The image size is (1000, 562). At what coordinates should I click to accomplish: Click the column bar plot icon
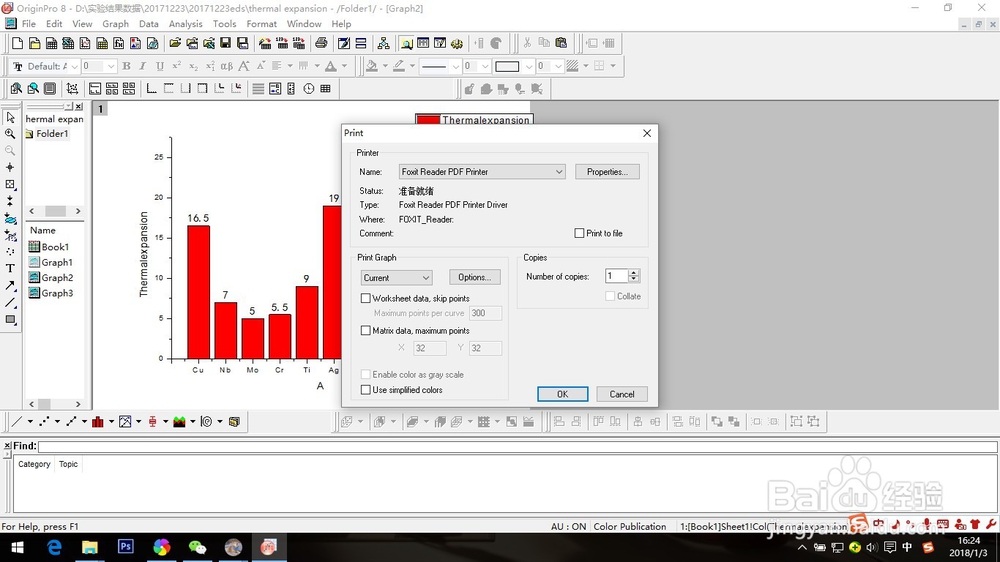[x=98, y=422]
